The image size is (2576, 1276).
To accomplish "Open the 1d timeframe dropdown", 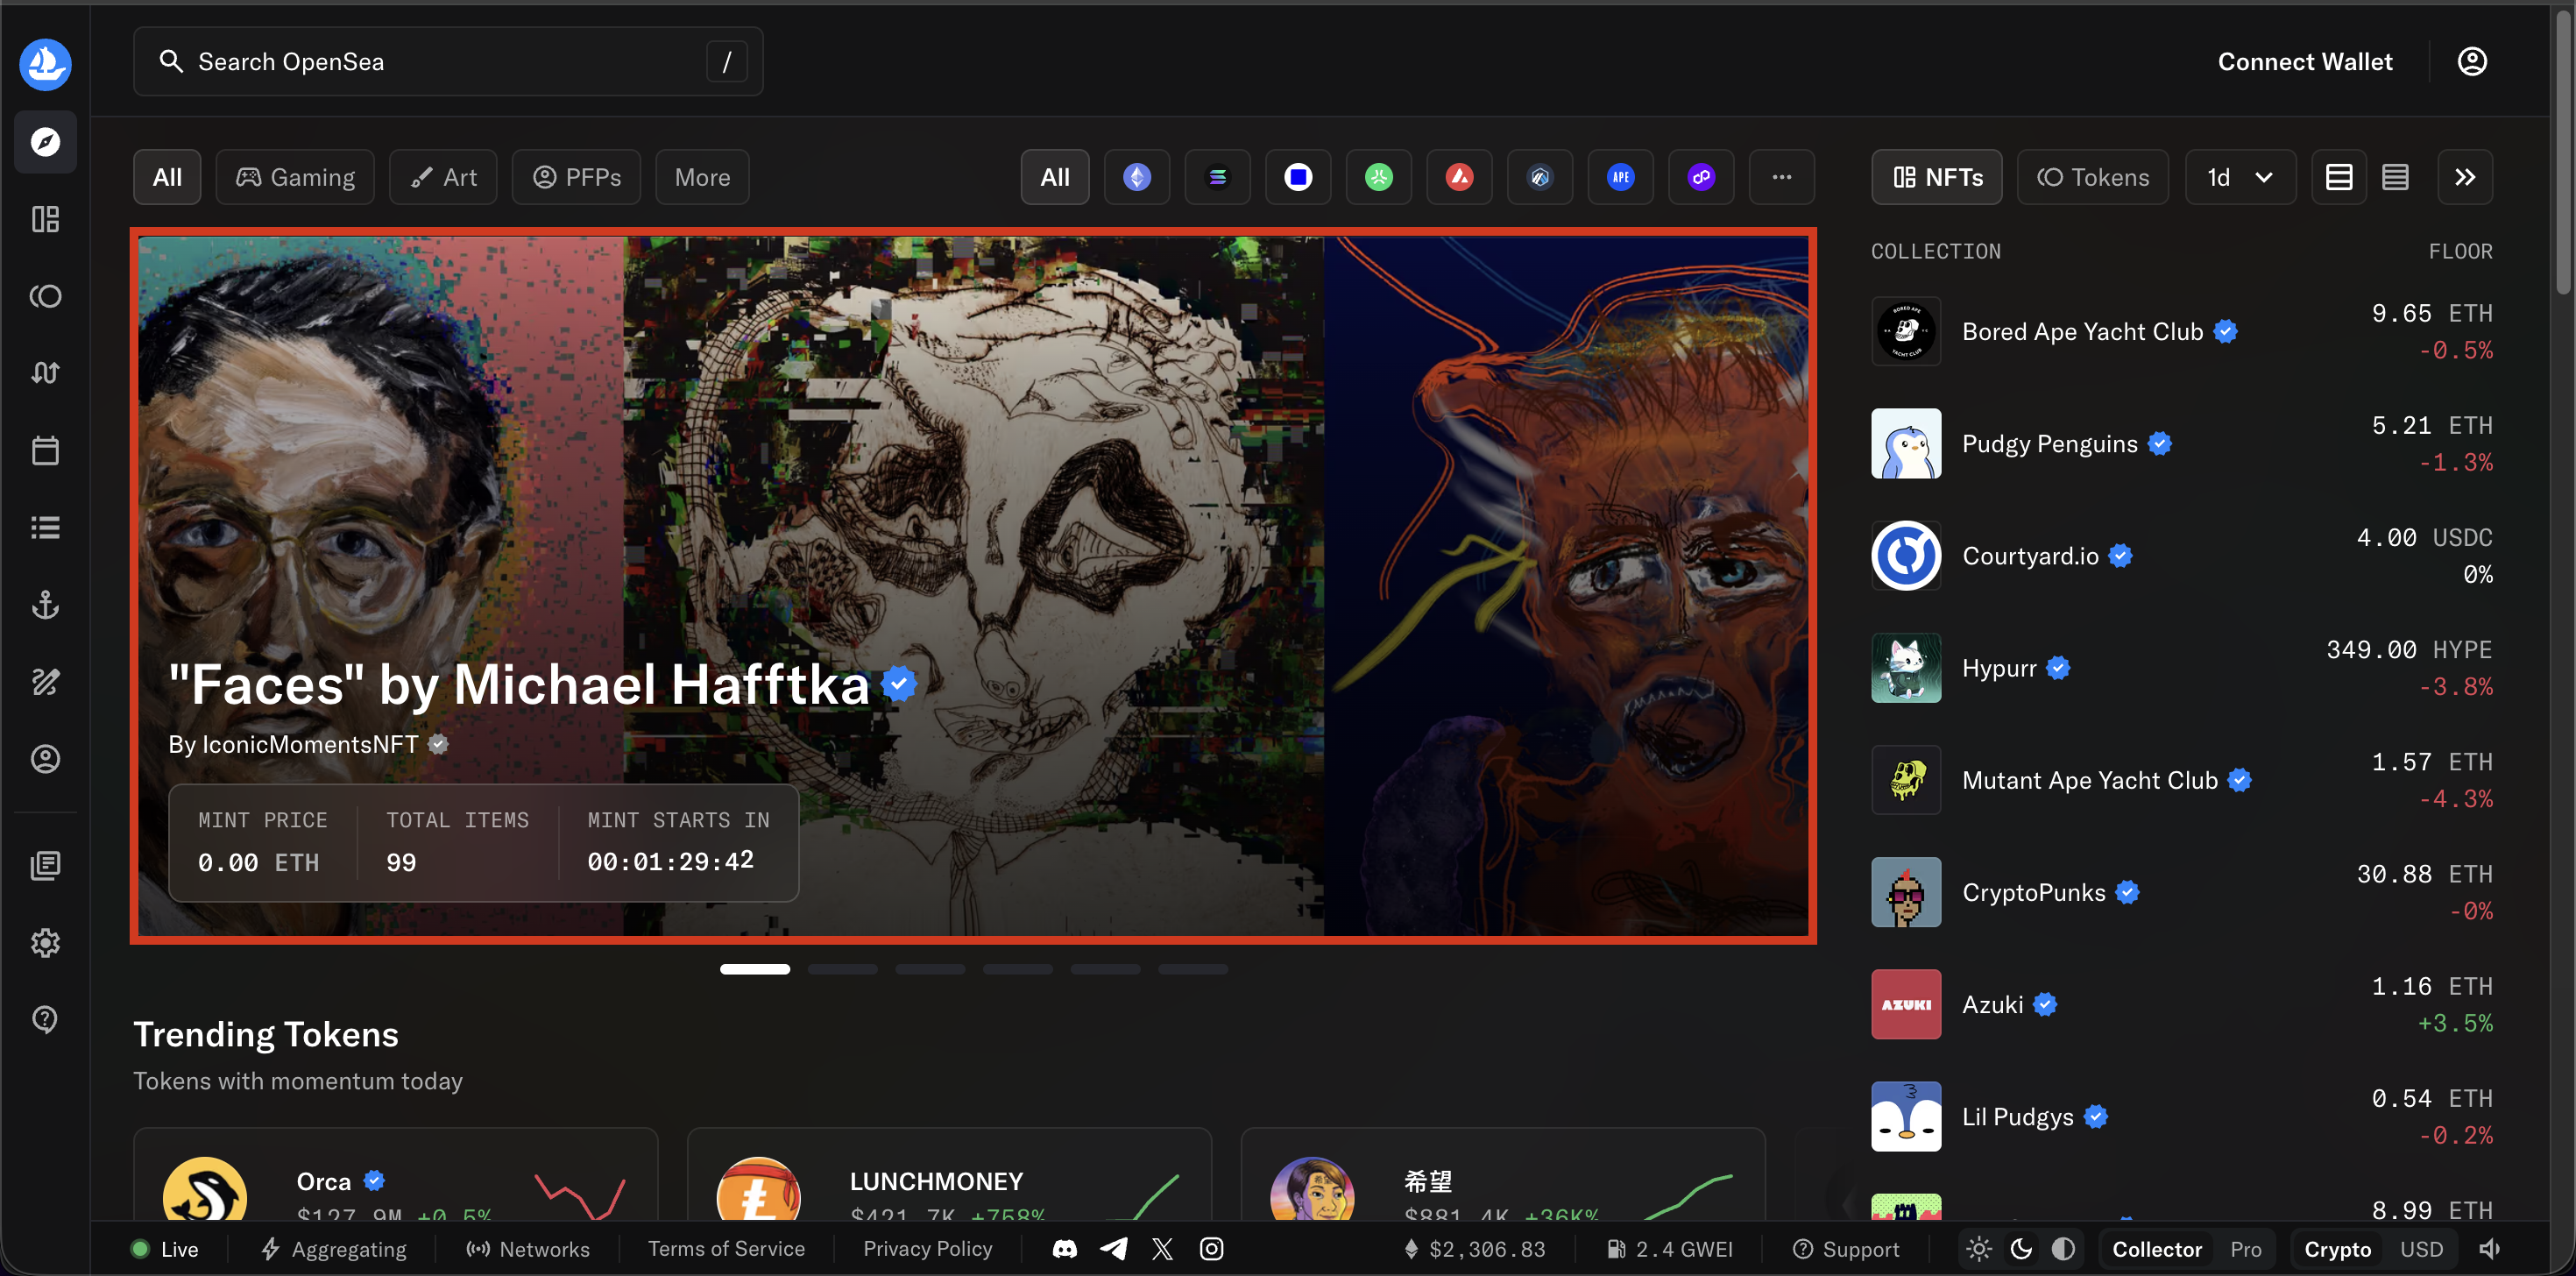I will [x=2240, y=177].
